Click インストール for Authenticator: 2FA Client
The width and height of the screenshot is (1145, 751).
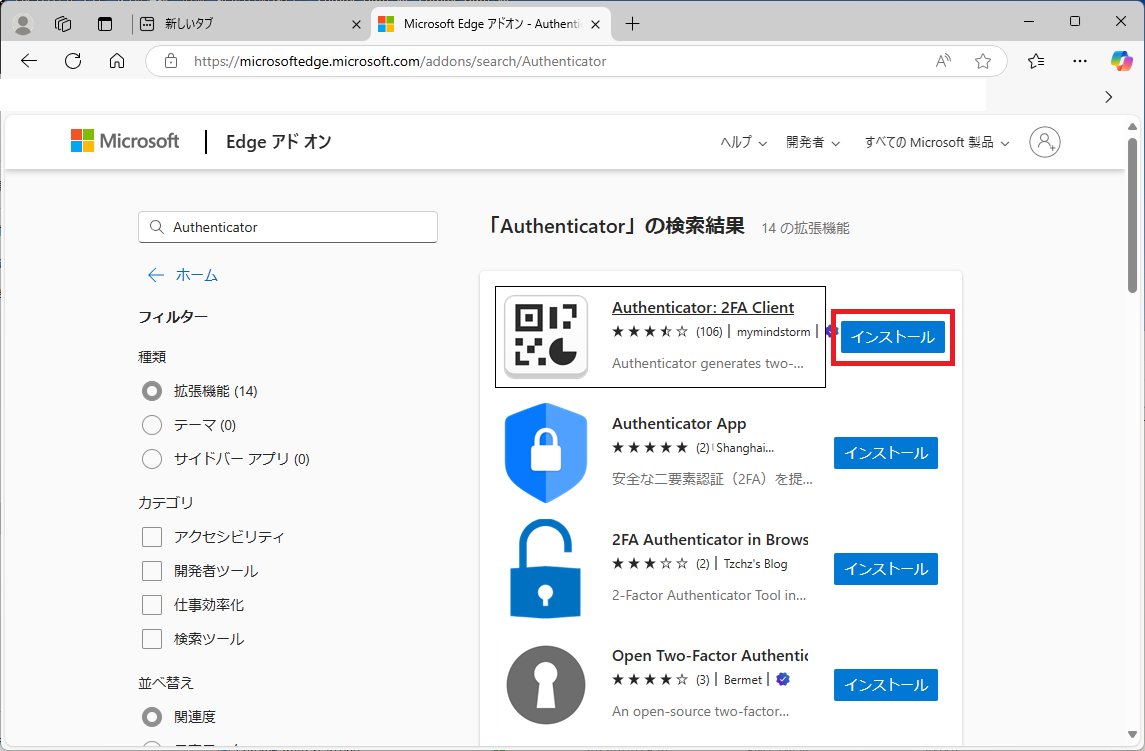[x=891, y=337]
